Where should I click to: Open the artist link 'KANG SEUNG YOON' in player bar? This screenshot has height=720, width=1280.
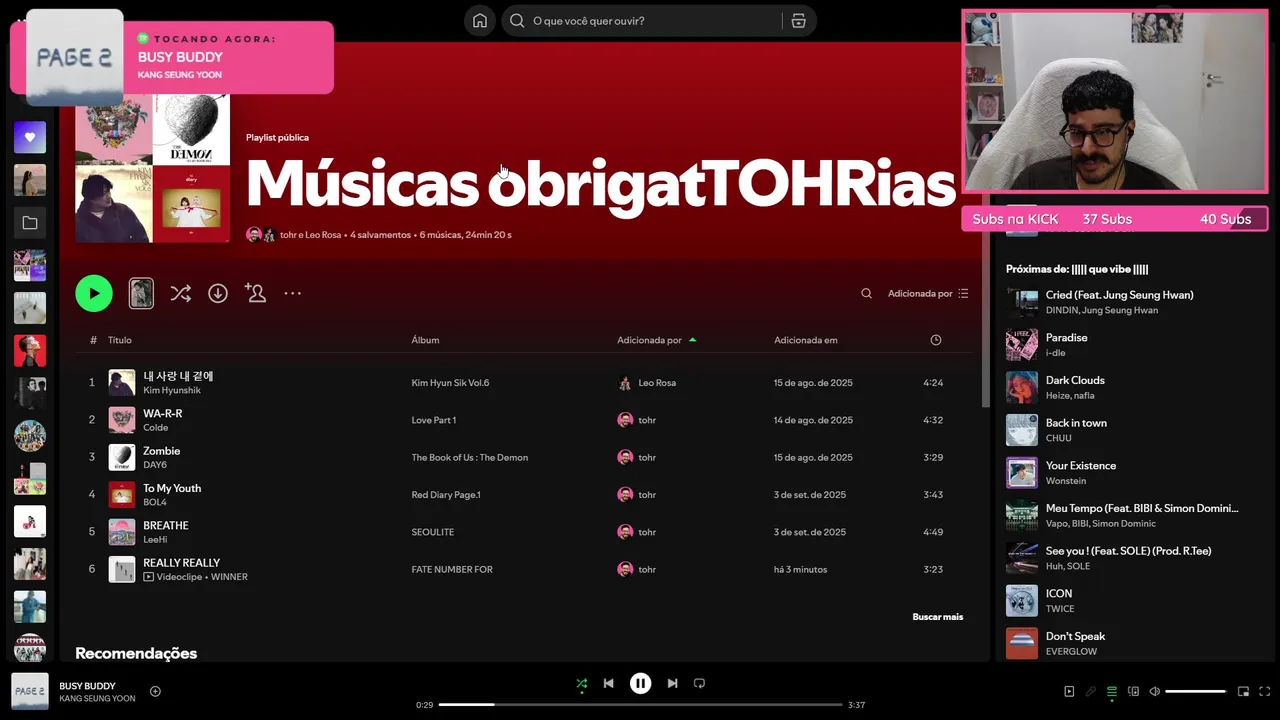[x=97, y=699]
